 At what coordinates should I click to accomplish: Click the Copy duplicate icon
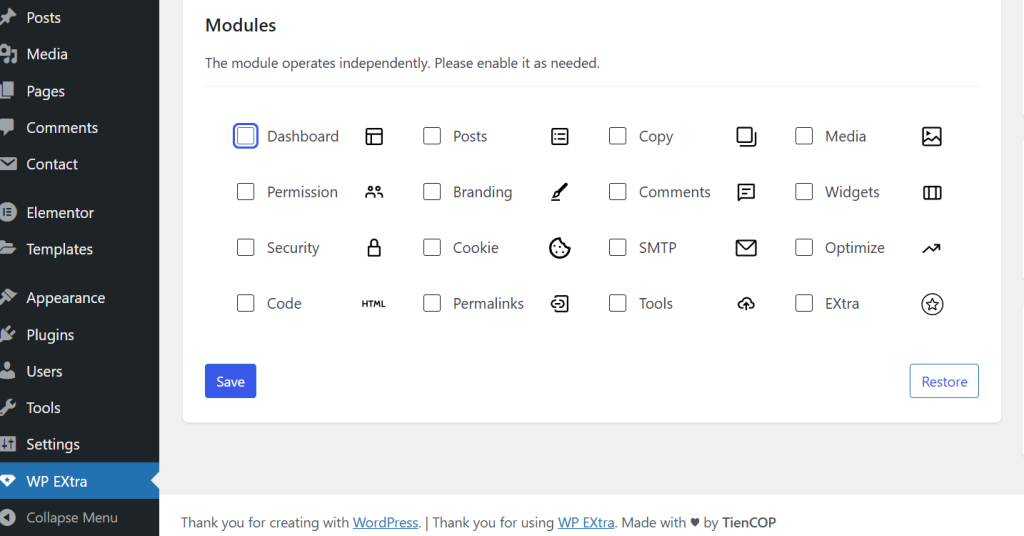746,136
